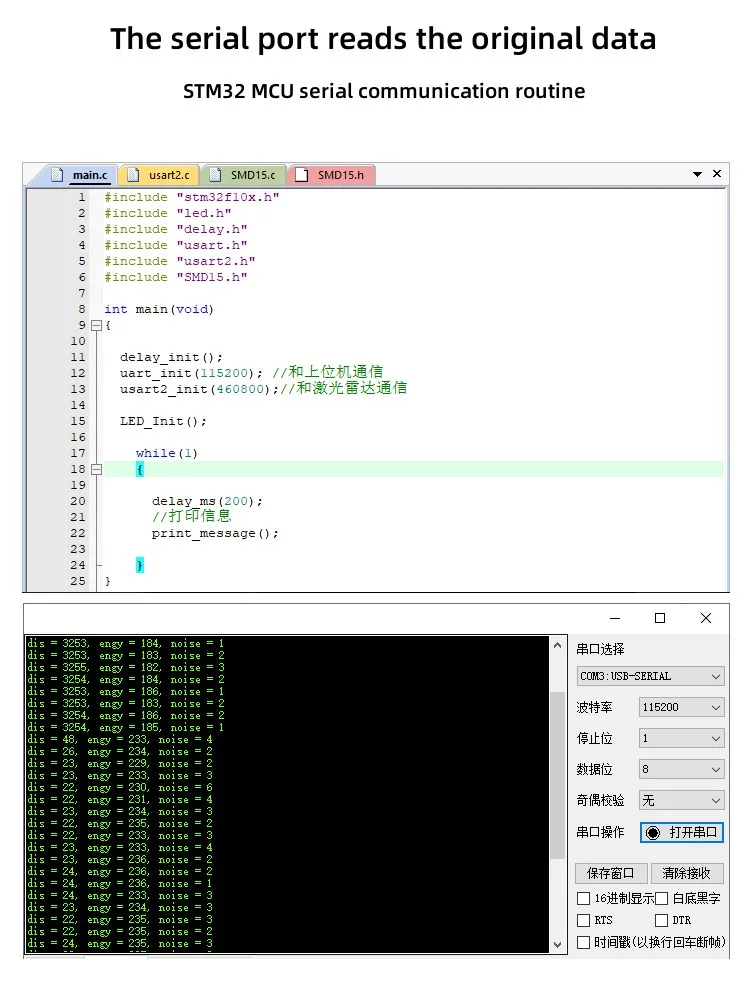Viewport: 750px width, 981px height.
Task: Close the serial tool window
Action: tap(706, 618)
